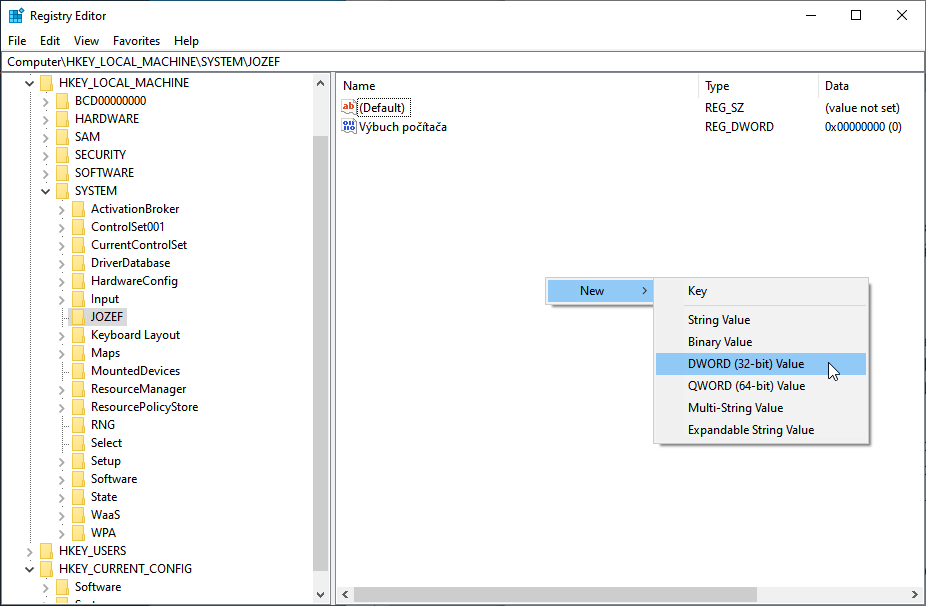The width and height of the screenshot is (926, 606).
Task: Choose DWORD (32-bit) Value from submenu
Action: pos(745,364)
